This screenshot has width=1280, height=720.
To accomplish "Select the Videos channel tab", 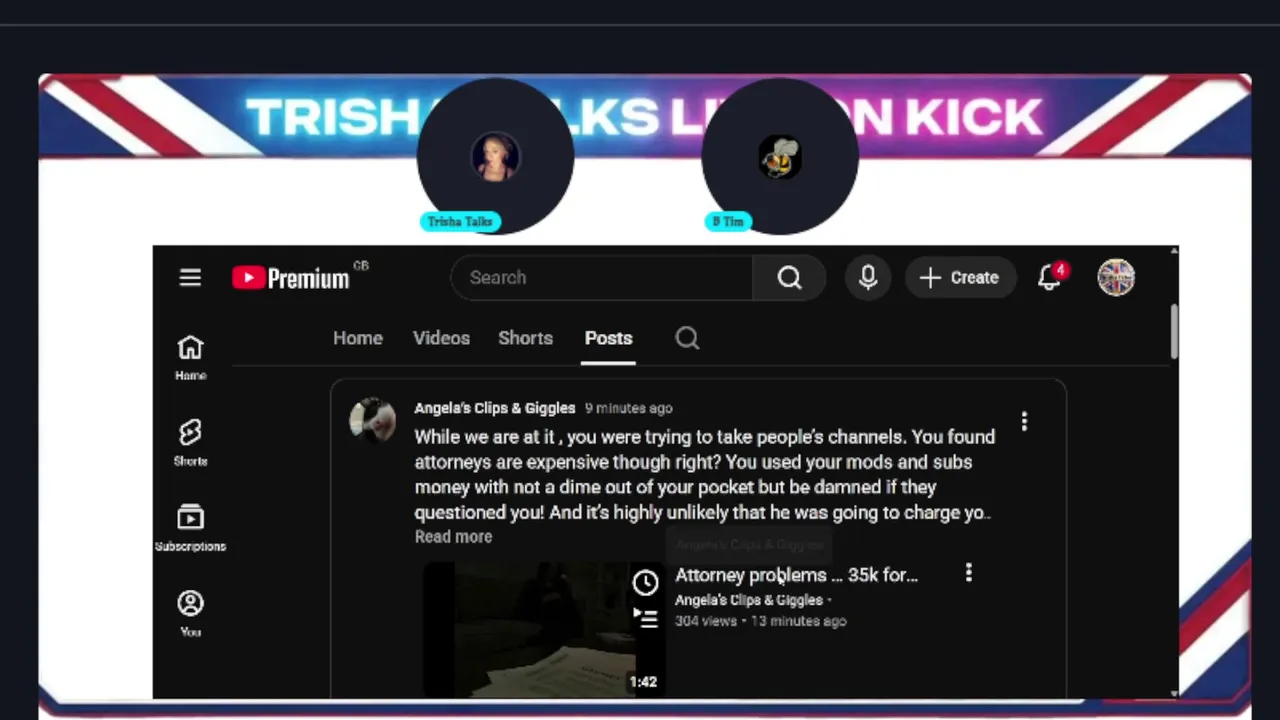I will pyautogui.click(x=441, y=338).
